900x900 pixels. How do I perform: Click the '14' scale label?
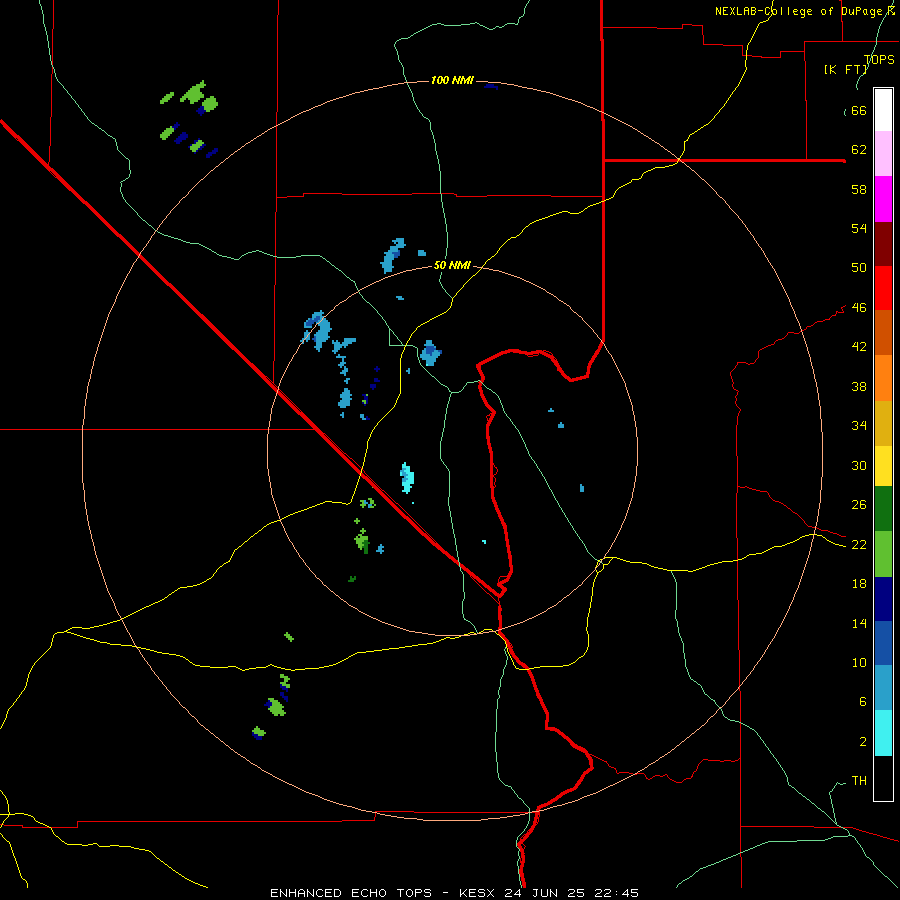click(x=859, y=623)
